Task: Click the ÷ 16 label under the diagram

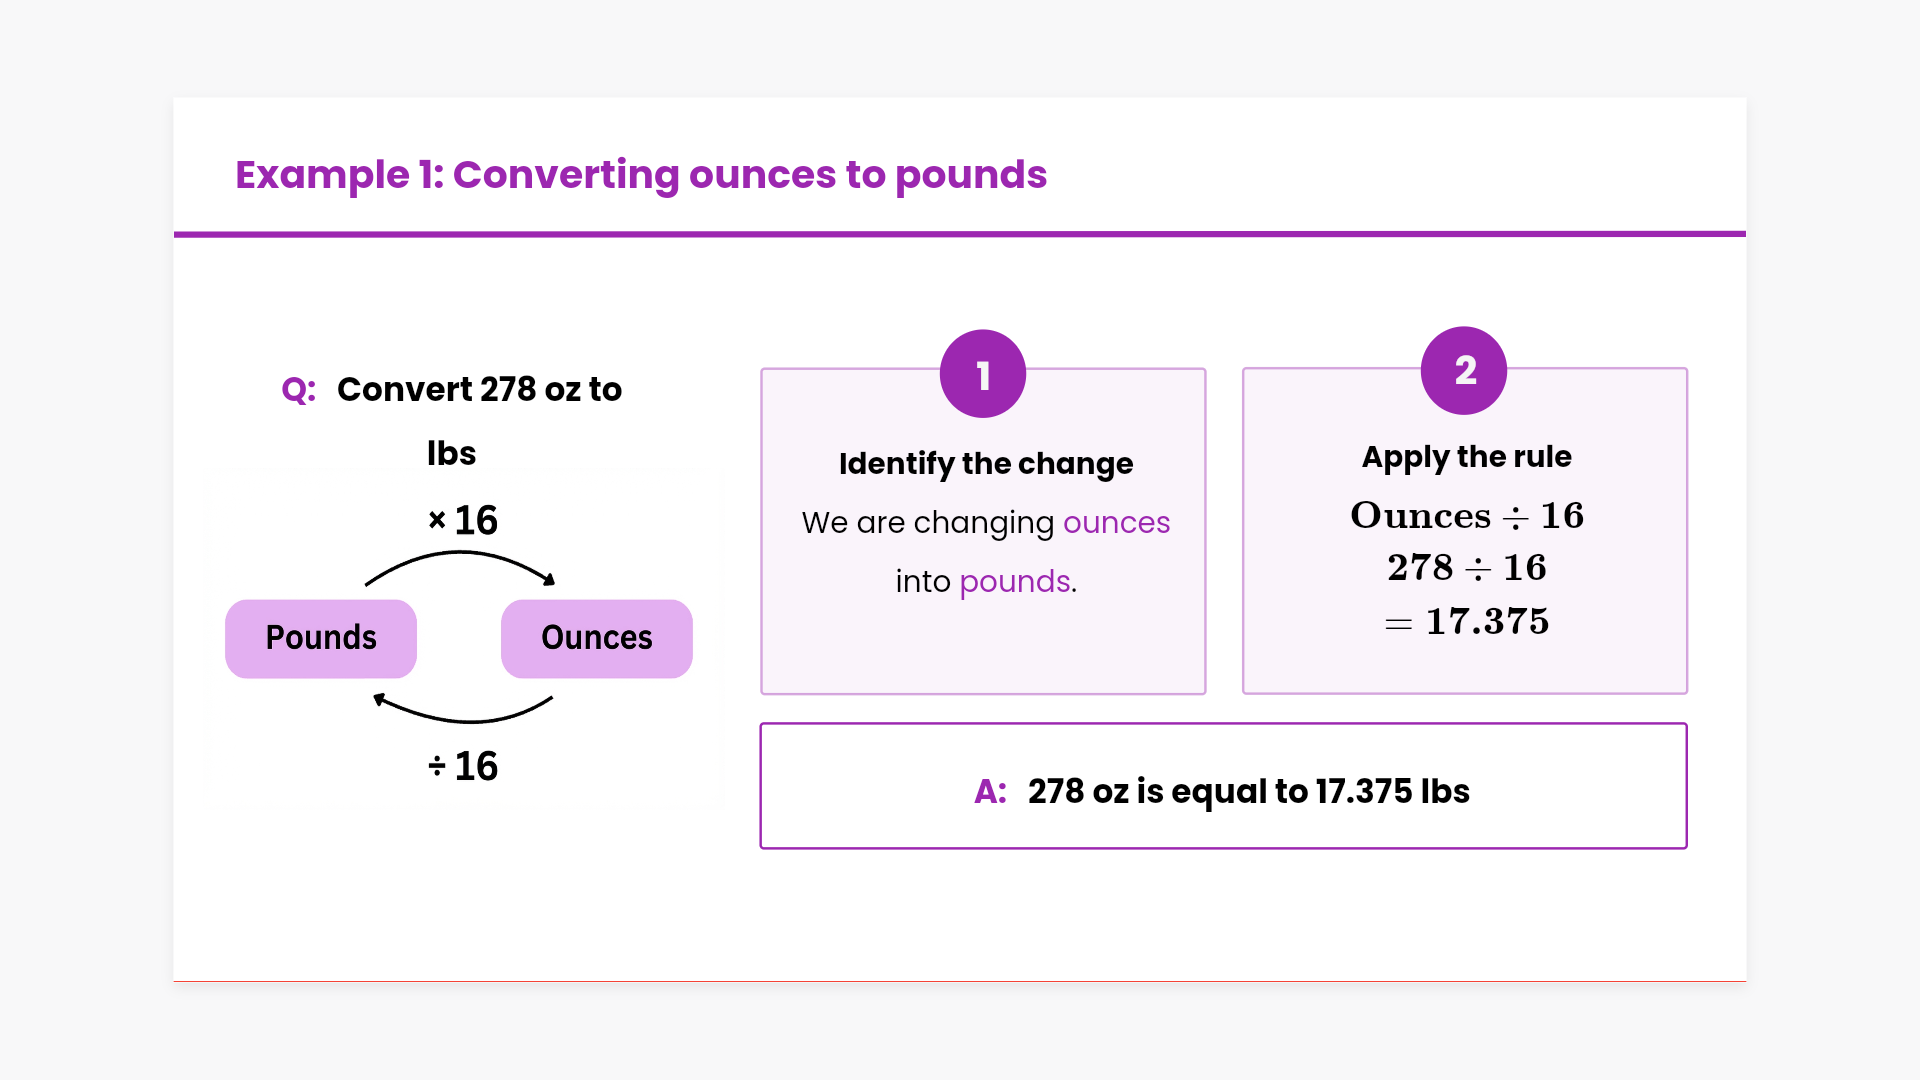Action: [x=463, y=767]
